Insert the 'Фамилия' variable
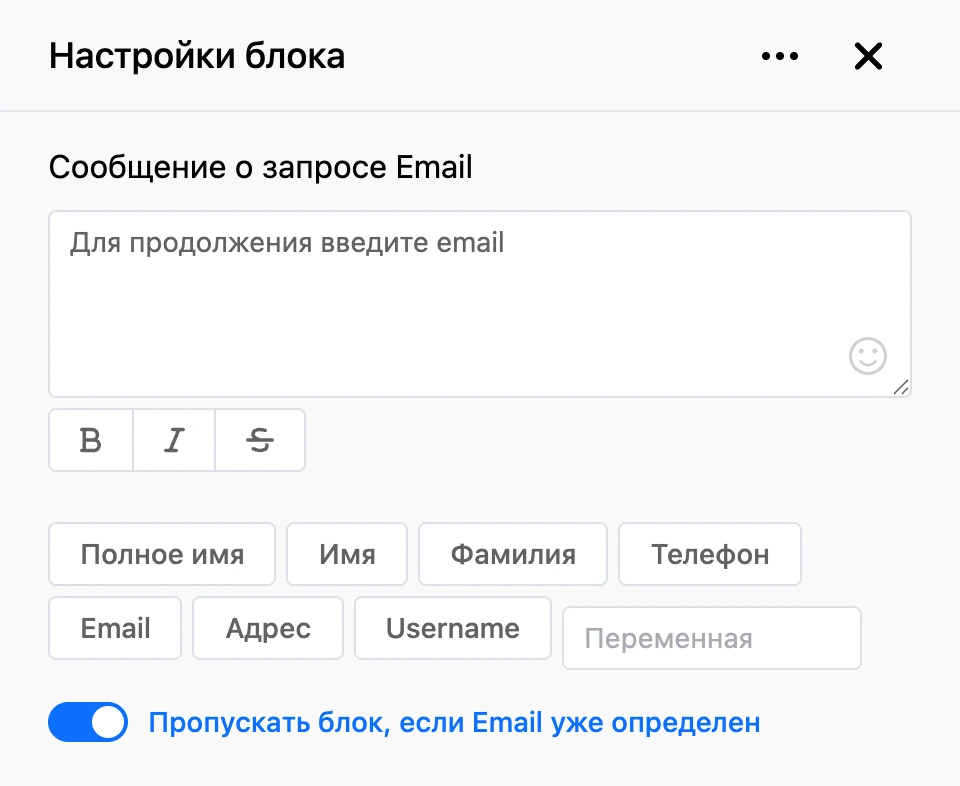Viewport: 960px width, 786px height. tap(513, 554)
